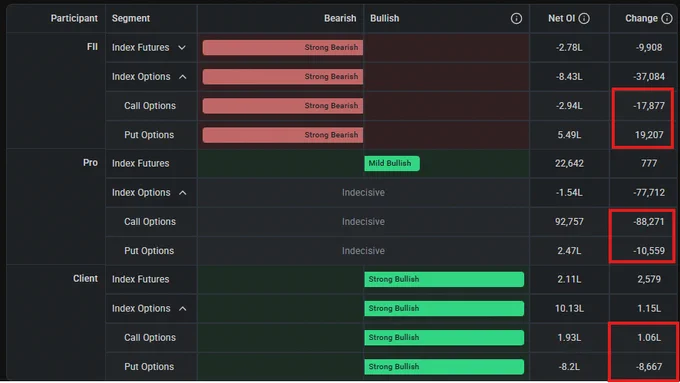Select Net OI value 92,757
Viewport: 680px width, 383px height.
[x=569, y=222]
